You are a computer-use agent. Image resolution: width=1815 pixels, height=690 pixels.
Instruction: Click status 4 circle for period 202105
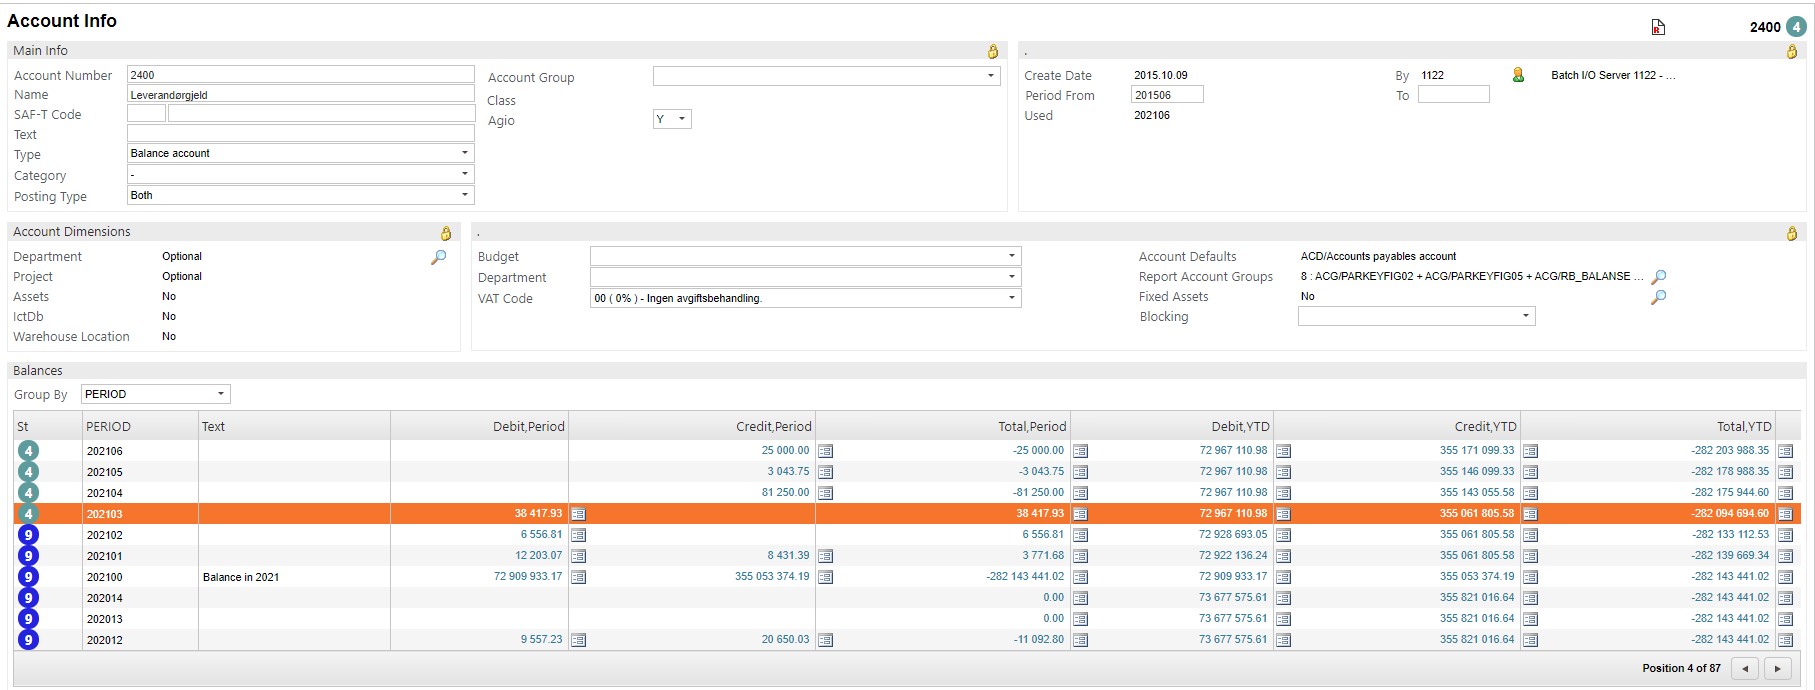pyautogui.click(x=28, y=472)
